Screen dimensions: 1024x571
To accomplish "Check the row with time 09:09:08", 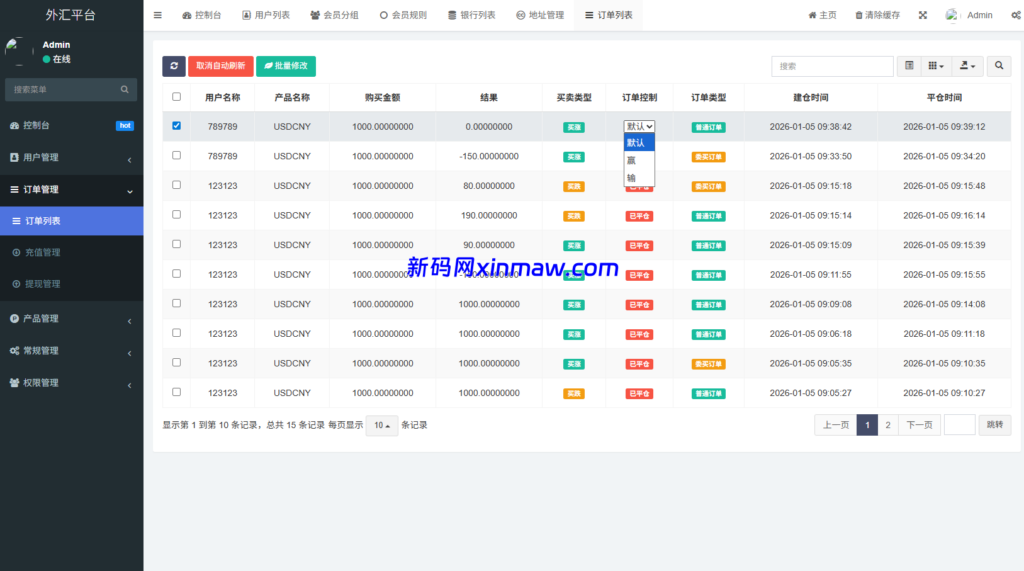I will pos(176,303).
